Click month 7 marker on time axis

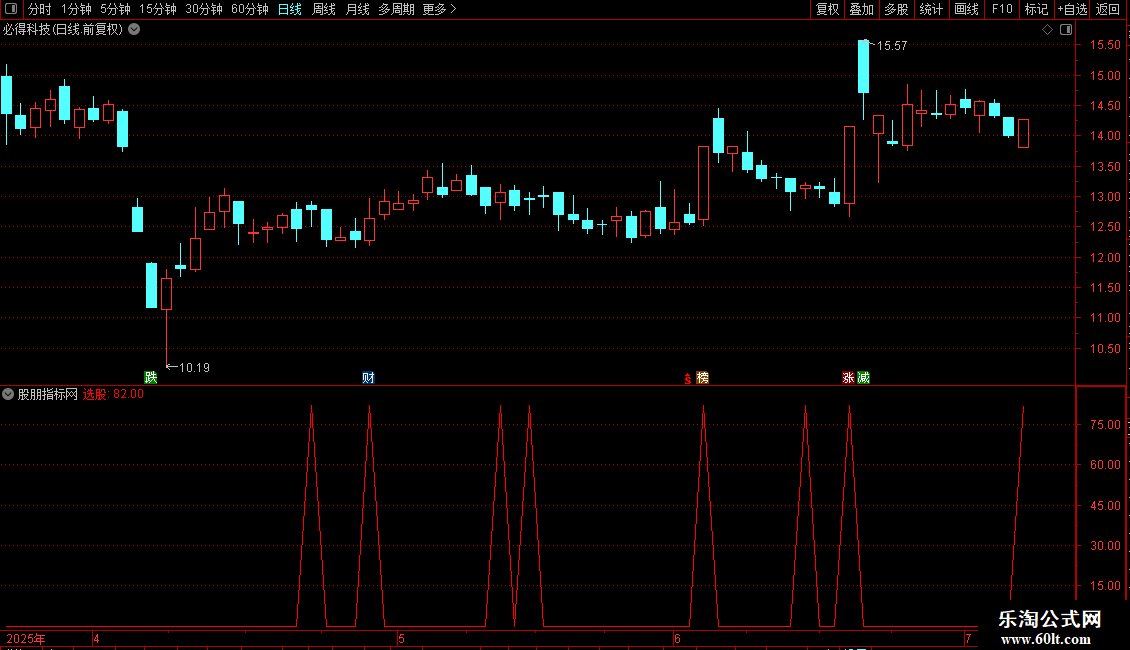pyautogui.click(x=968, y=639)
